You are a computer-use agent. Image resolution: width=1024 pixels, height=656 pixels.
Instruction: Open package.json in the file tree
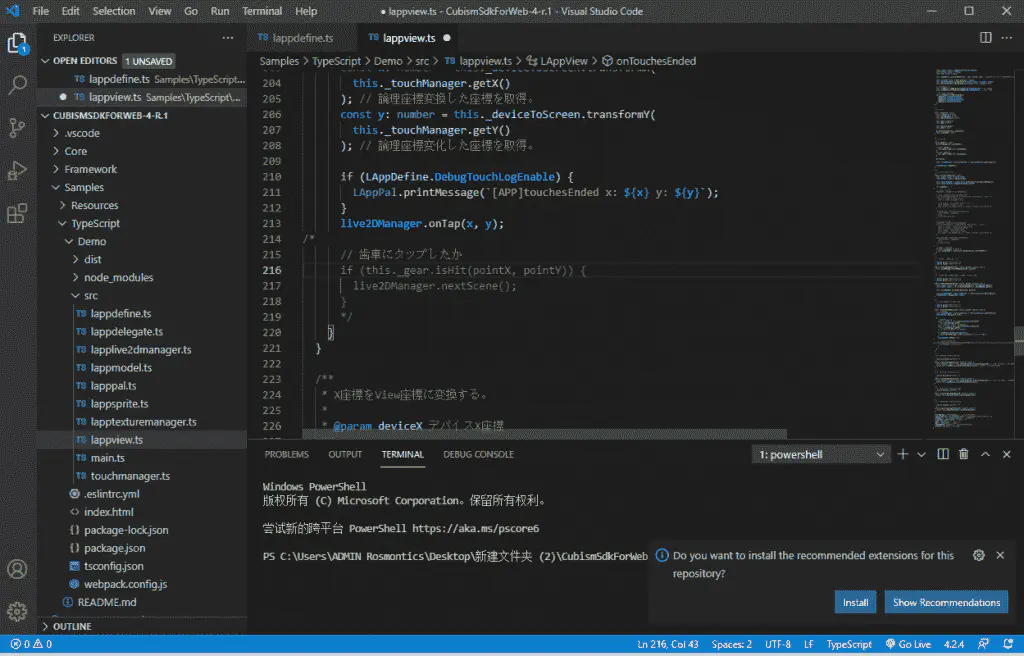114,548
